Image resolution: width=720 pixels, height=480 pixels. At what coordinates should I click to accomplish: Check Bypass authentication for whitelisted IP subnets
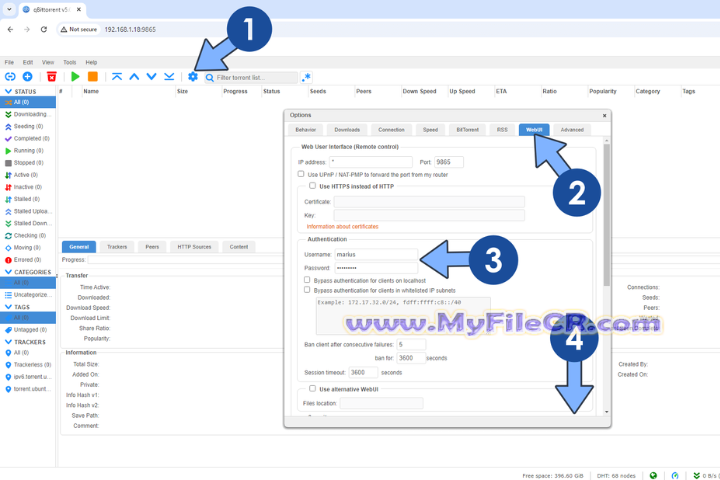(307, 290)
